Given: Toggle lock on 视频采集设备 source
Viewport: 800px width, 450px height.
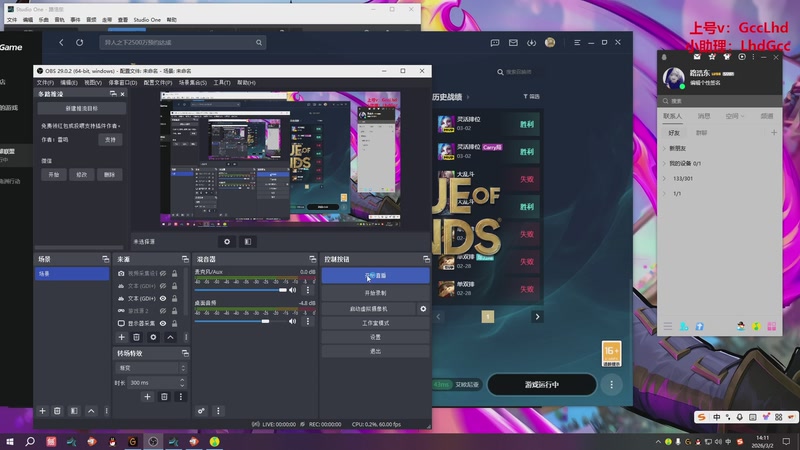Looking at the screenshot, I should tap(174, 273).
